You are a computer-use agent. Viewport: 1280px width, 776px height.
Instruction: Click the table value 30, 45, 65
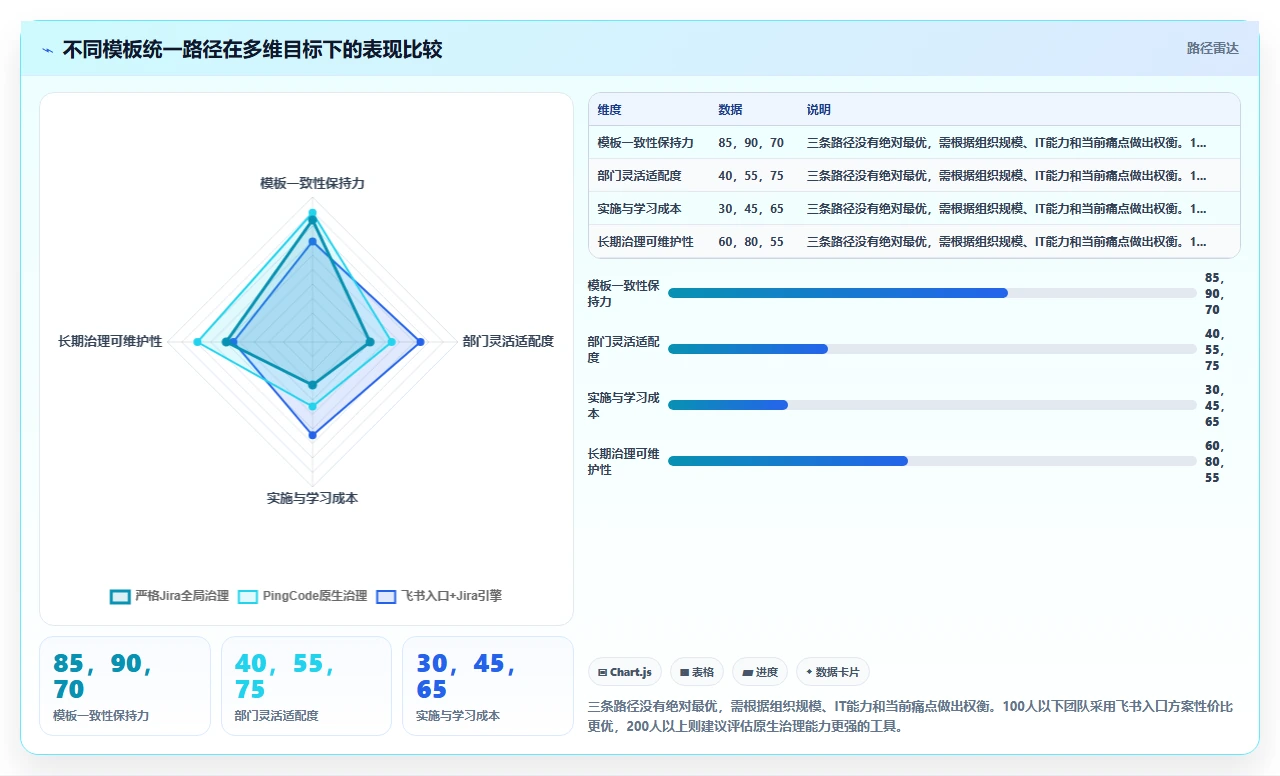point(751,209)
